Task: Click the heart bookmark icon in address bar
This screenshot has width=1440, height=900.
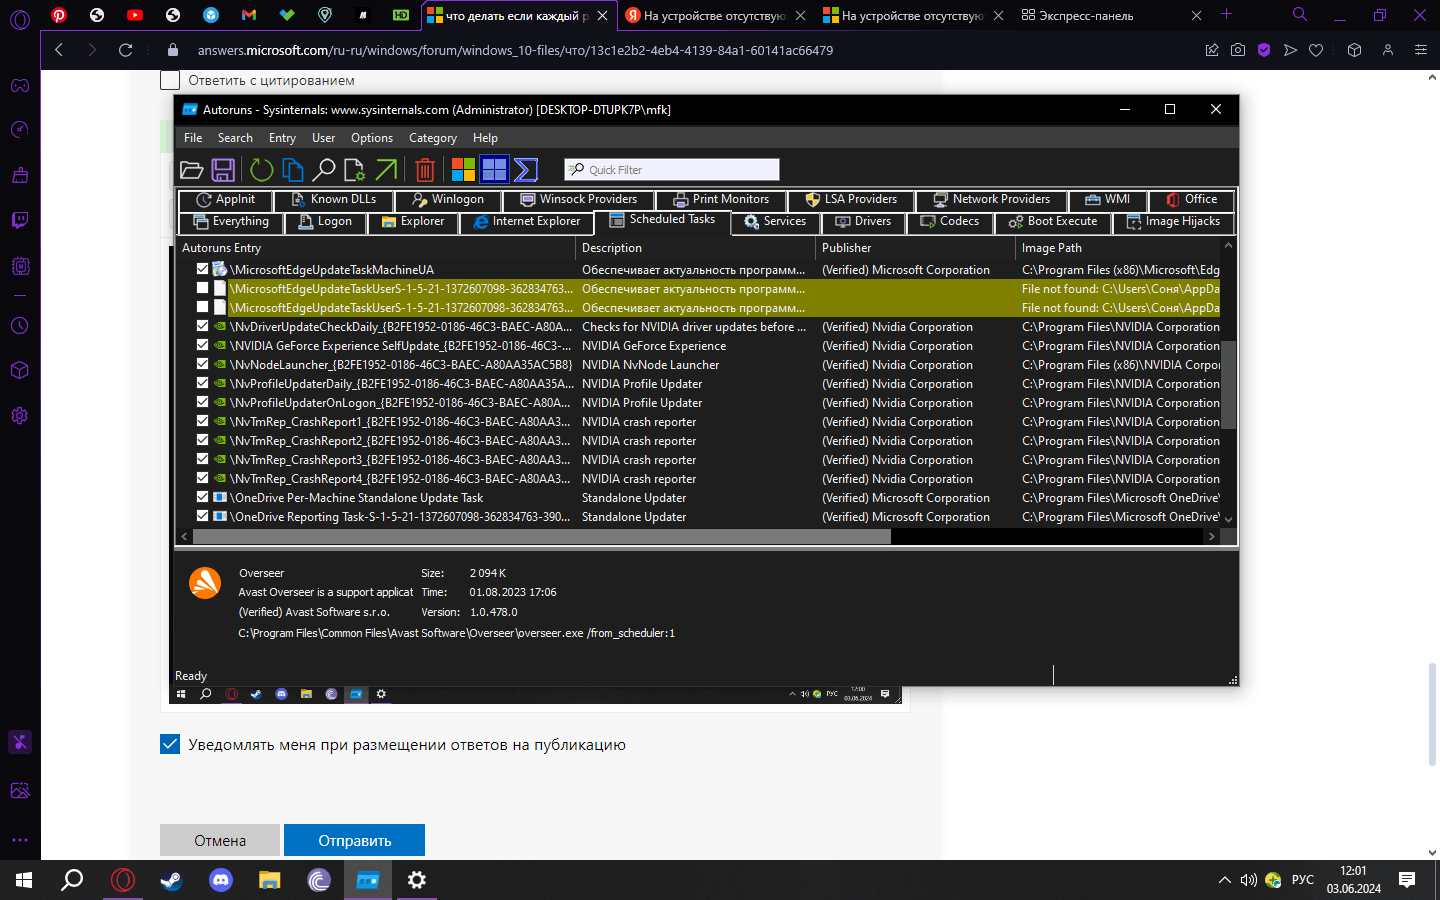Action: tap(1316, 50)
